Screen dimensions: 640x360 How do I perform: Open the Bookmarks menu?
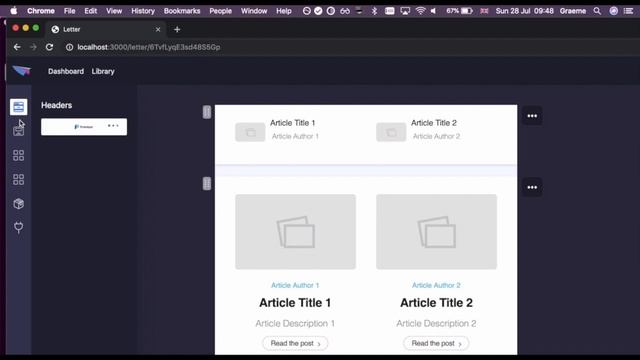[182, 11]
